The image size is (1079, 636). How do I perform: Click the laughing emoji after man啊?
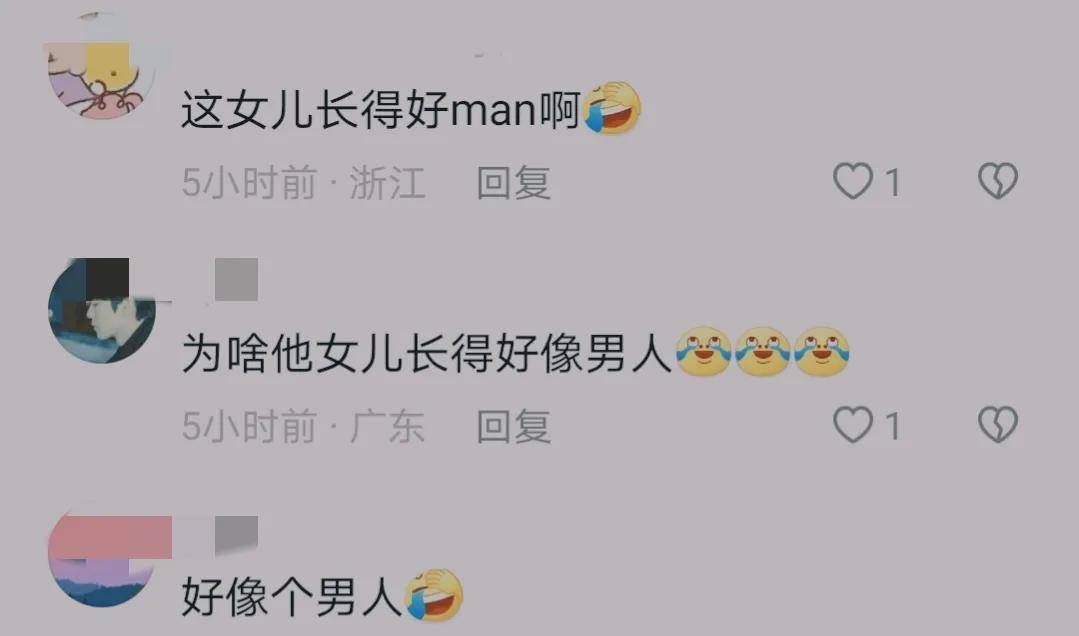click(612, 108)
